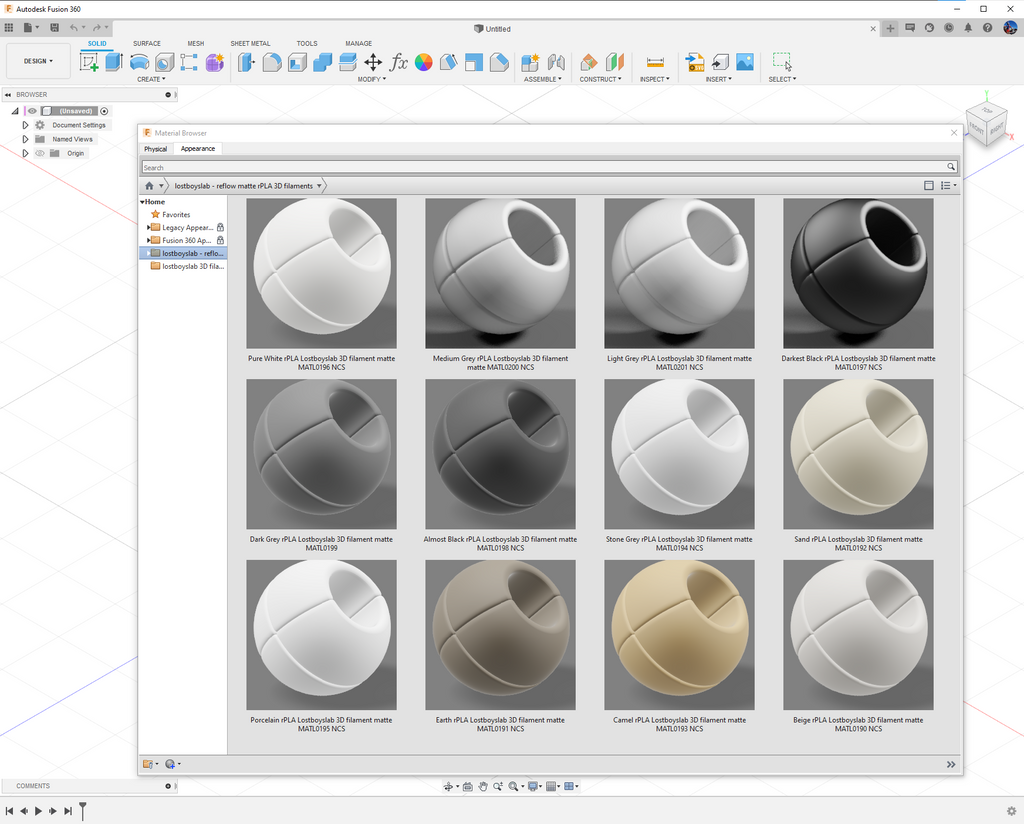Viewport: 1024px width, 824px height.
Task: Open the lostboyslab breadcrumb dropdown arrow
Action: (319, 186)
